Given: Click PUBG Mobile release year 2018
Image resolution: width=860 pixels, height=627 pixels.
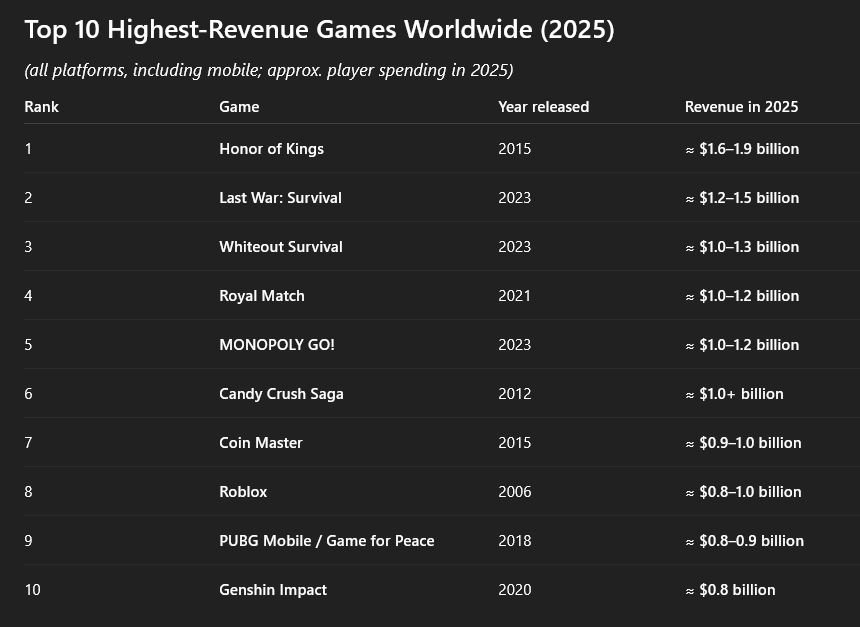Looking at the screenshot, I should pos(514,541).
